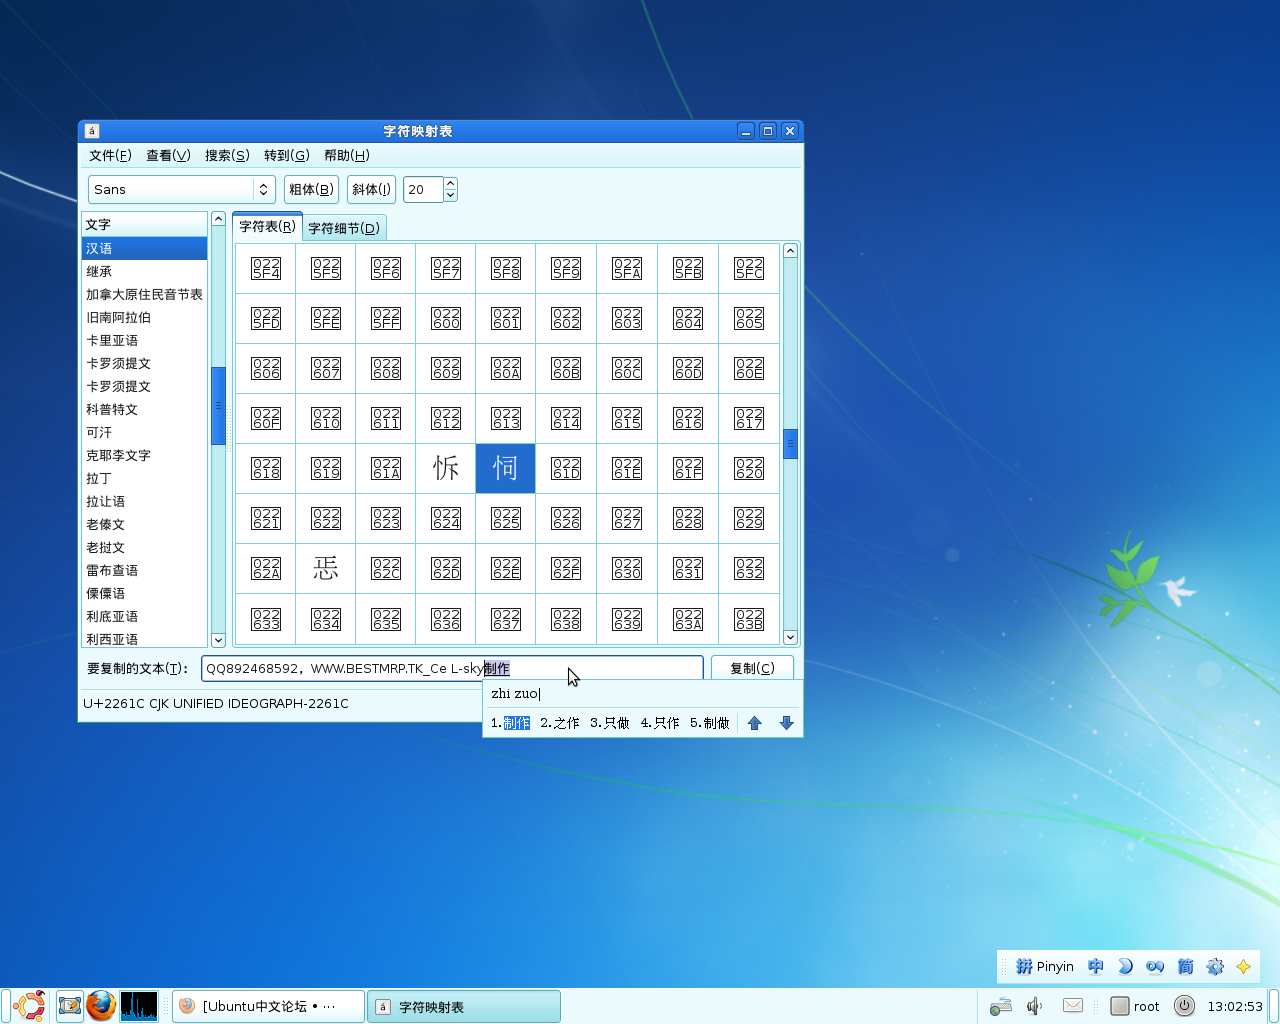Select 拉丁 script
1280x1024 pixels.
[144, 478]
